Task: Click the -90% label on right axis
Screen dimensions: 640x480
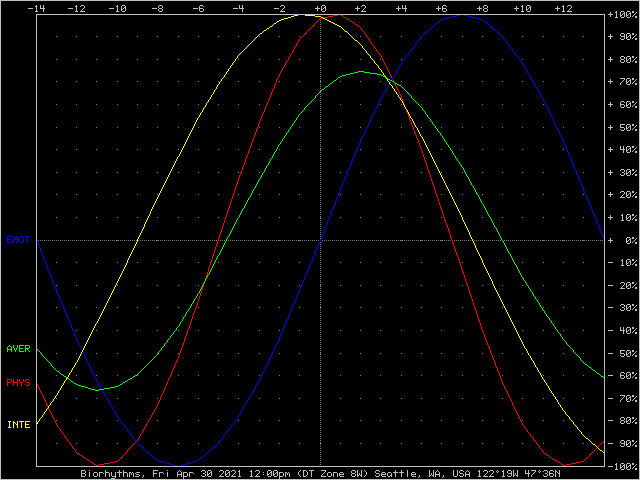Action: pos(622,444)
